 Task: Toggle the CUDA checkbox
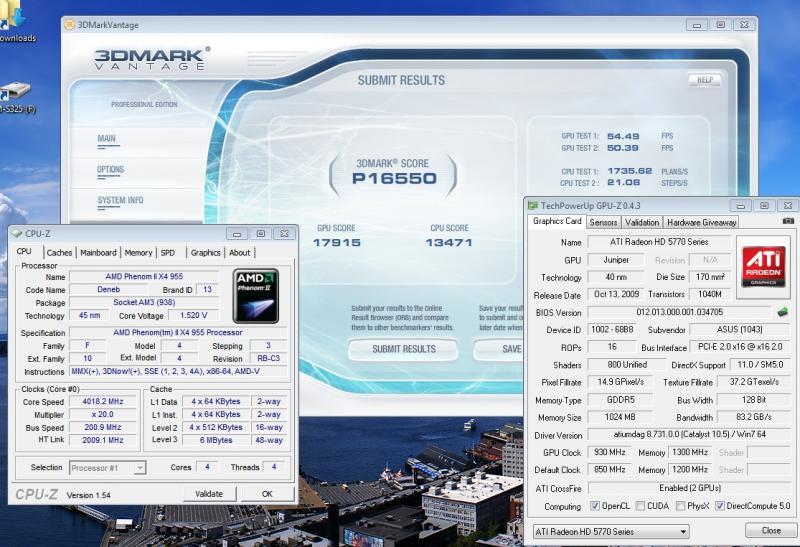642,506
